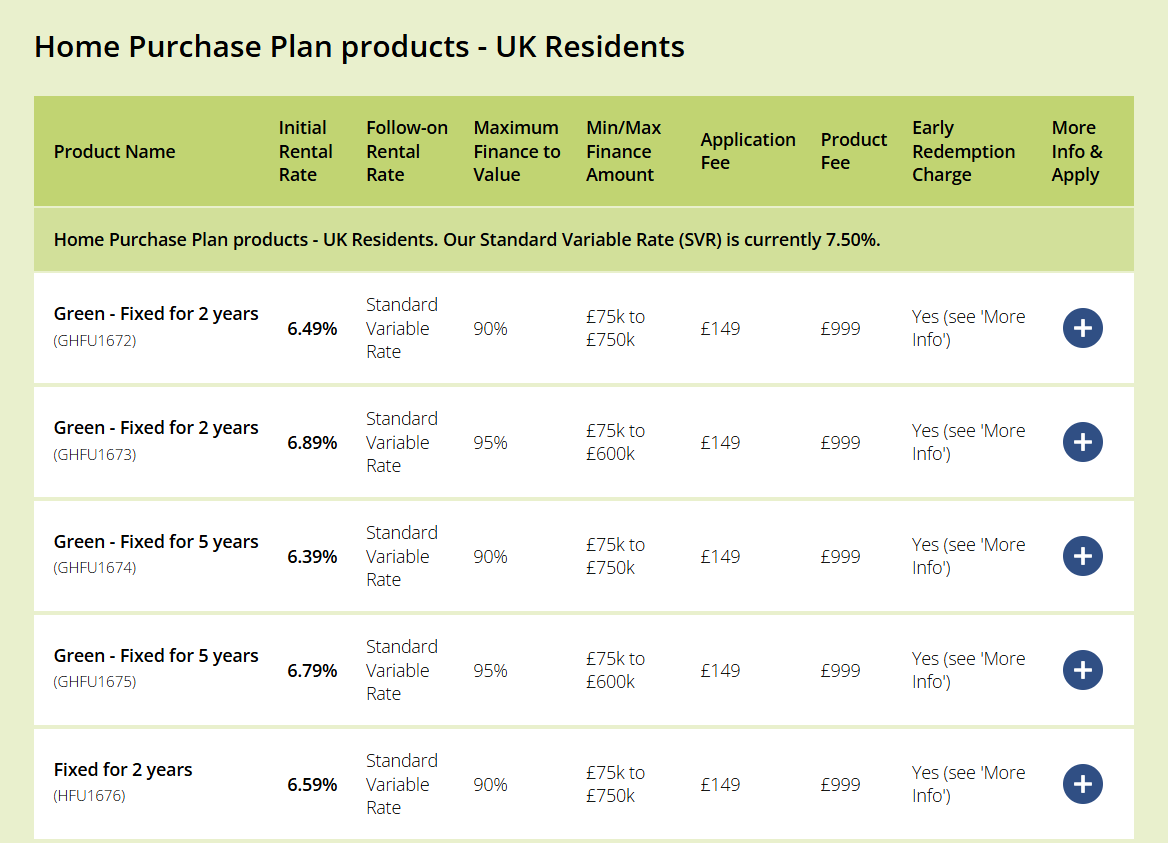Image resolution: width=1168 pixels, height=843 pixels.
Task: Click the page title 'Home Purchase Plan products'
Action: coord(359,46)
